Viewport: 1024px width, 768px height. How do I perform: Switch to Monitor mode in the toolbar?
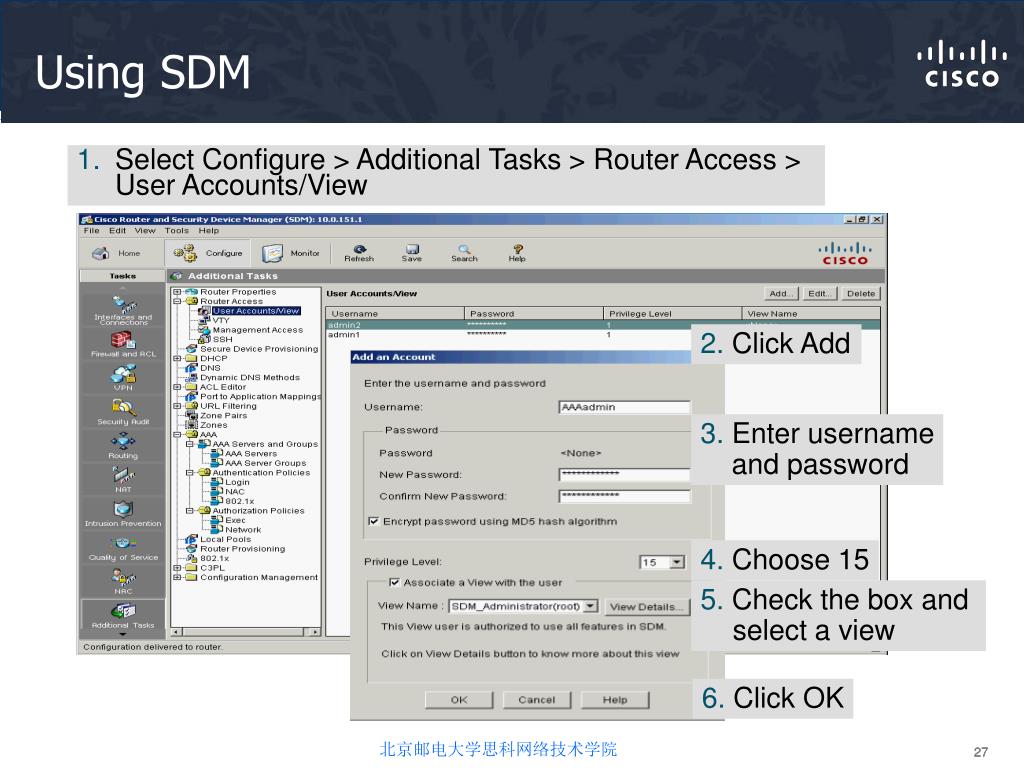291,253
